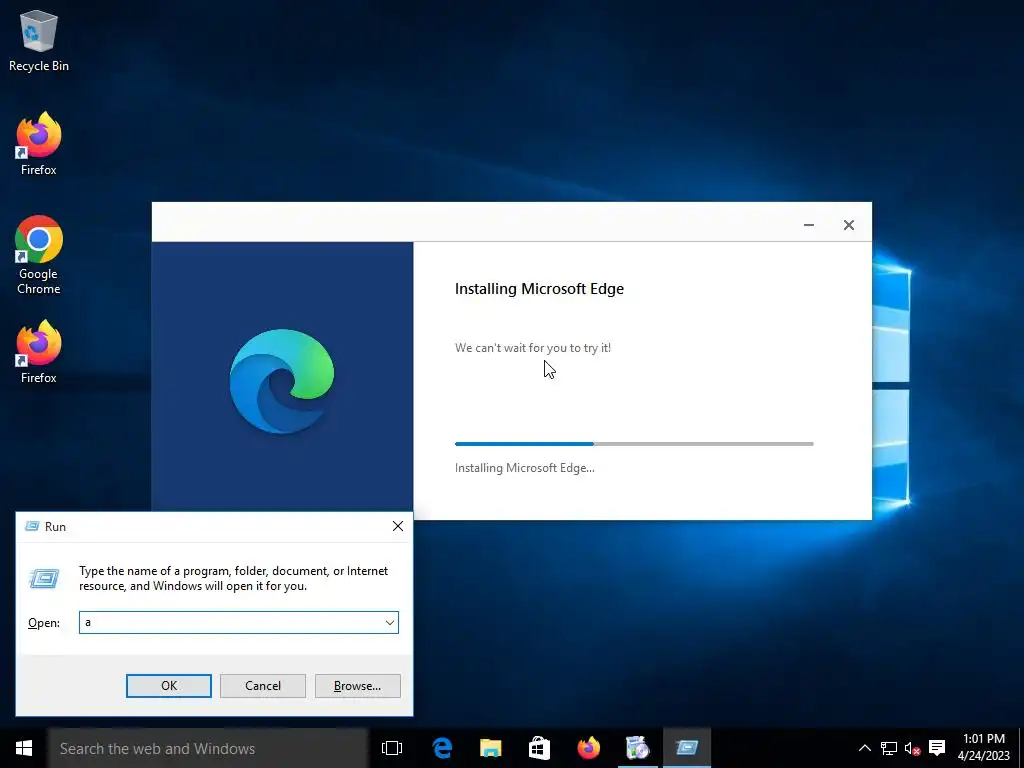Click the Installing Microsoft Edge heading

point(539,289)
